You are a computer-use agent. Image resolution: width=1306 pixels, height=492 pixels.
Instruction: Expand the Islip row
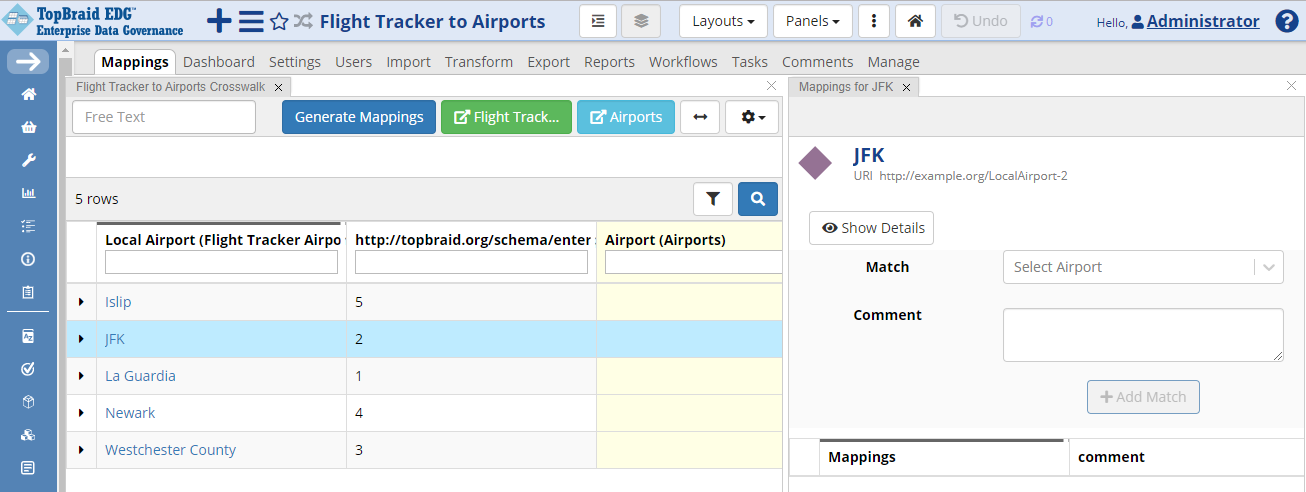[x=81, y=302]
